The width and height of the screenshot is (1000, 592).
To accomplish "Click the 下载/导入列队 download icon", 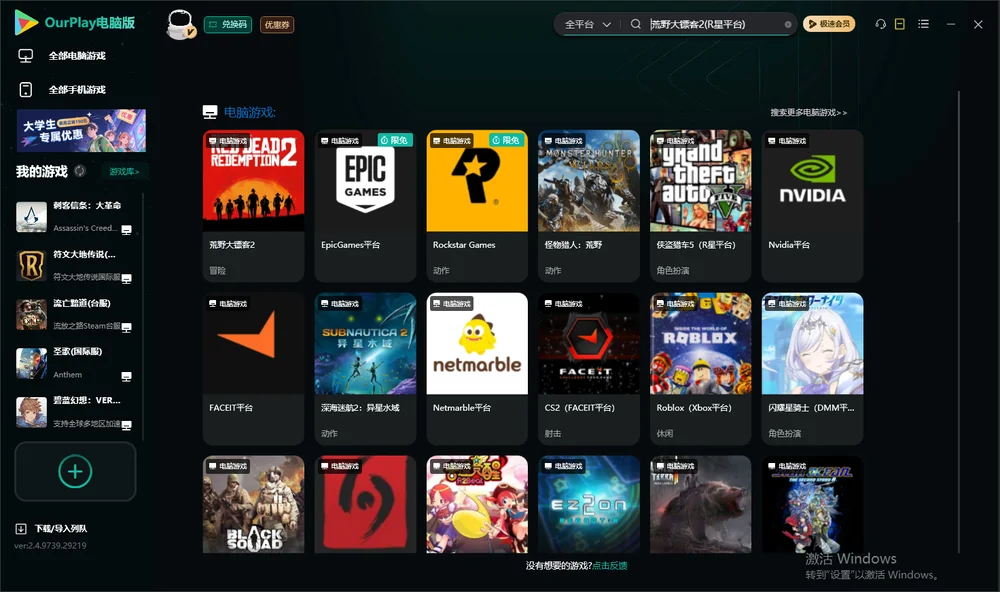I will click(21, 529).
